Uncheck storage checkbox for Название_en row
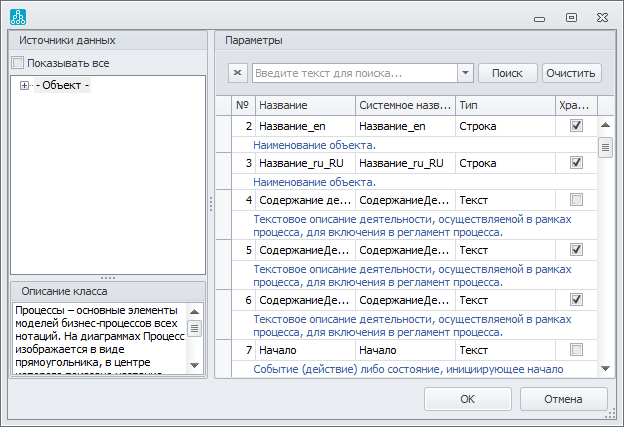This screenshot has width=624, height=427. click(576, 127)
